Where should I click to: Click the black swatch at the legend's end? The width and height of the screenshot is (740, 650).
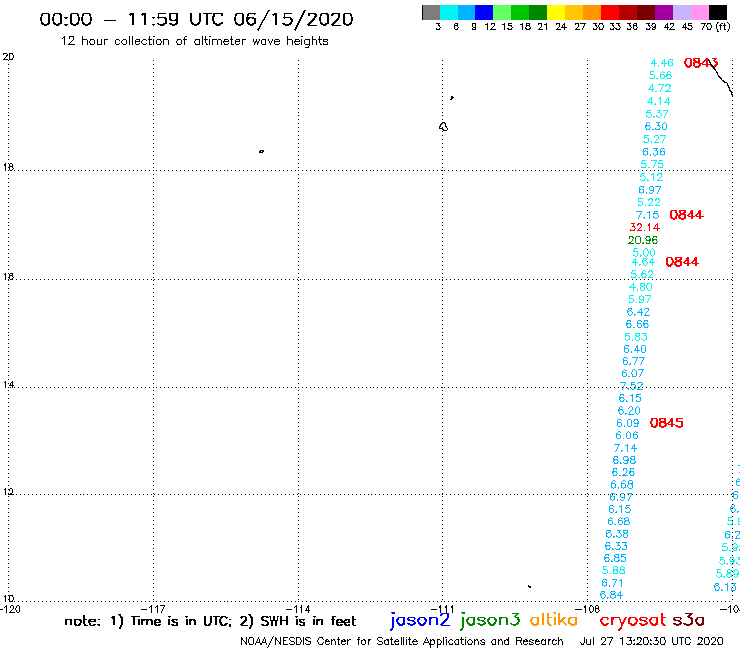tap(718, 12)
